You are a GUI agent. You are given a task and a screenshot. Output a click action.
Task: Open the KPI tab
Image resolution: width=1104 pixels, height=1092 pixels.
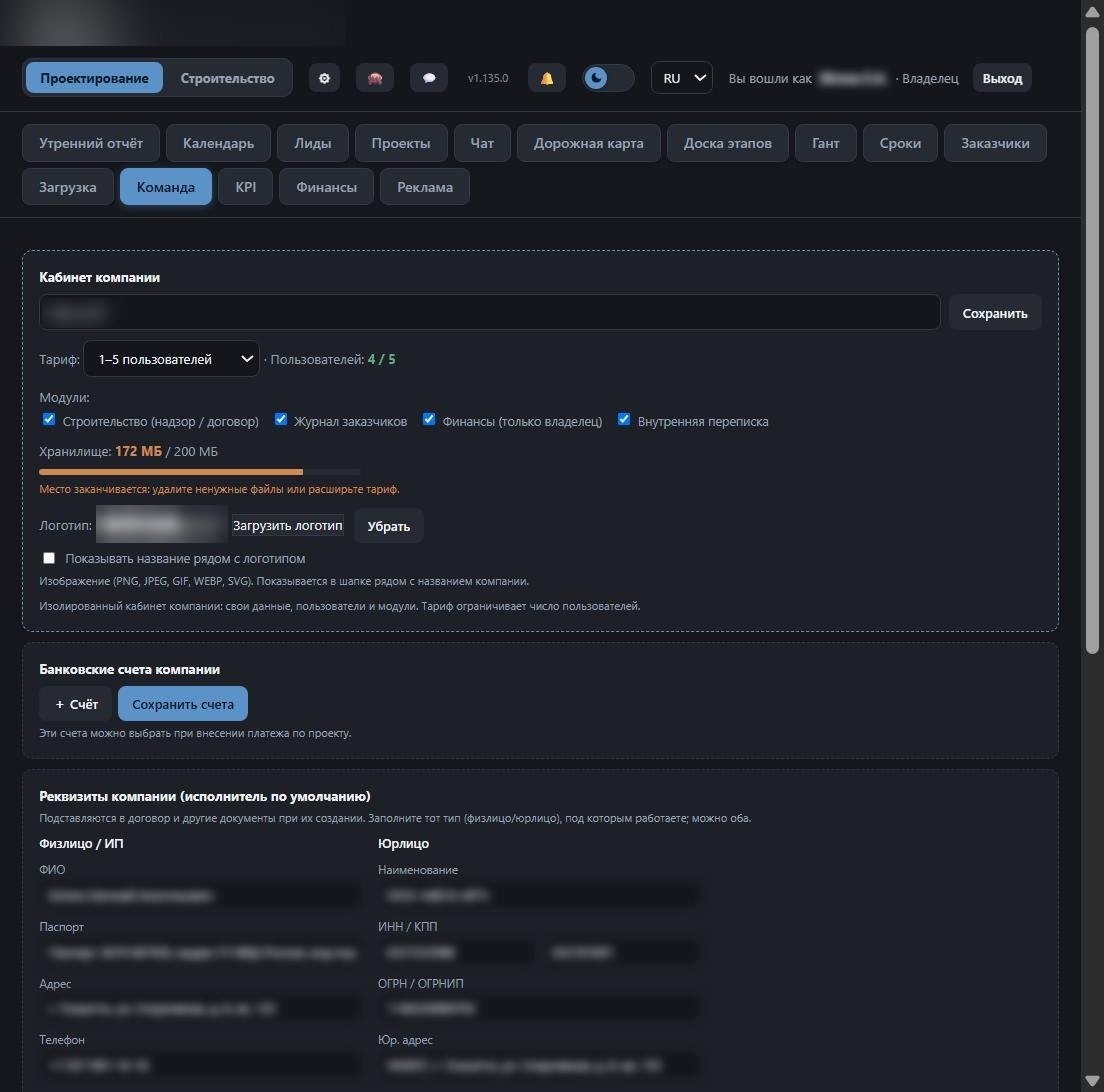[x=246, y=187]
